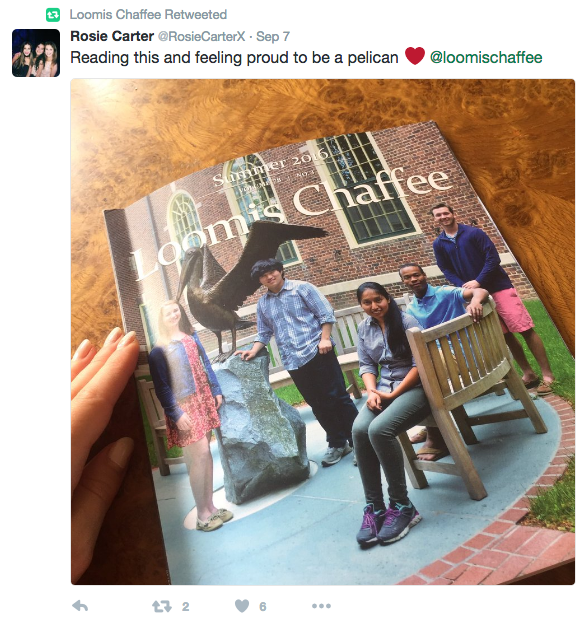This screenshot has width=584, height=624.
Task: Click the Rosie Carter display name
Action: [112, 36]
